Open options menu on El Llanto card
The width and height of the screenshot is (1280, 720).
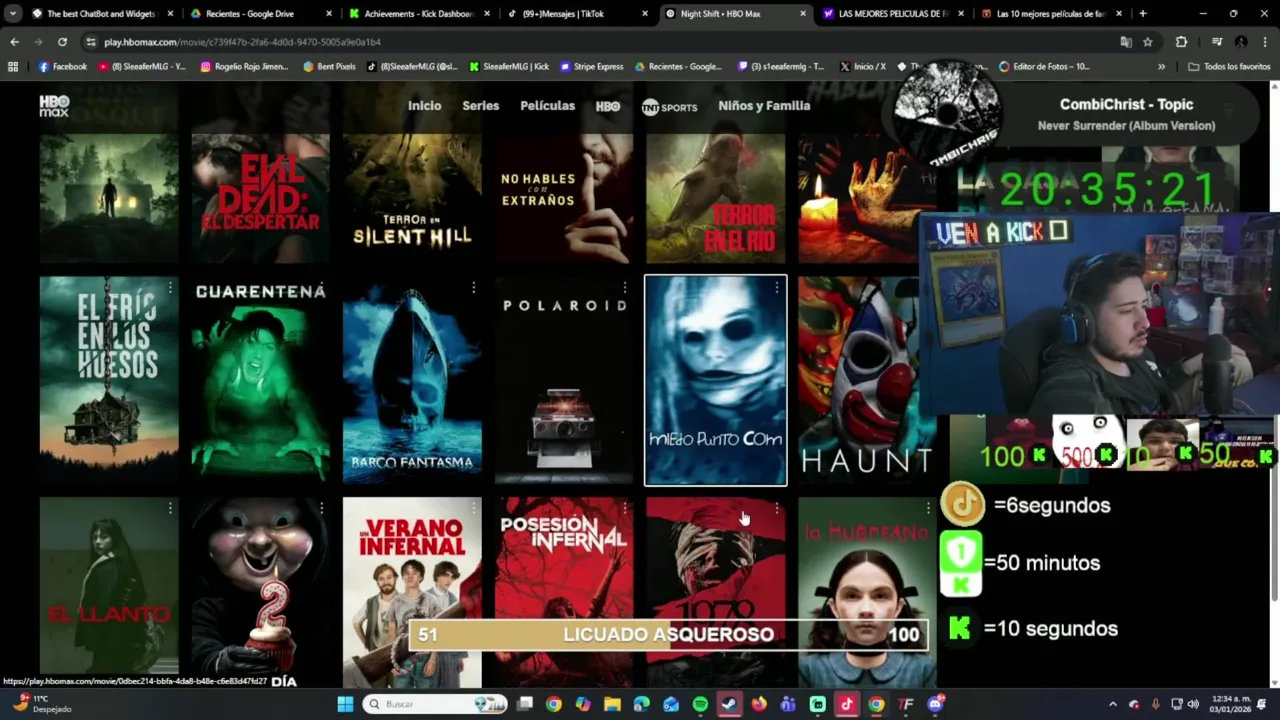[x=170, y=509]
